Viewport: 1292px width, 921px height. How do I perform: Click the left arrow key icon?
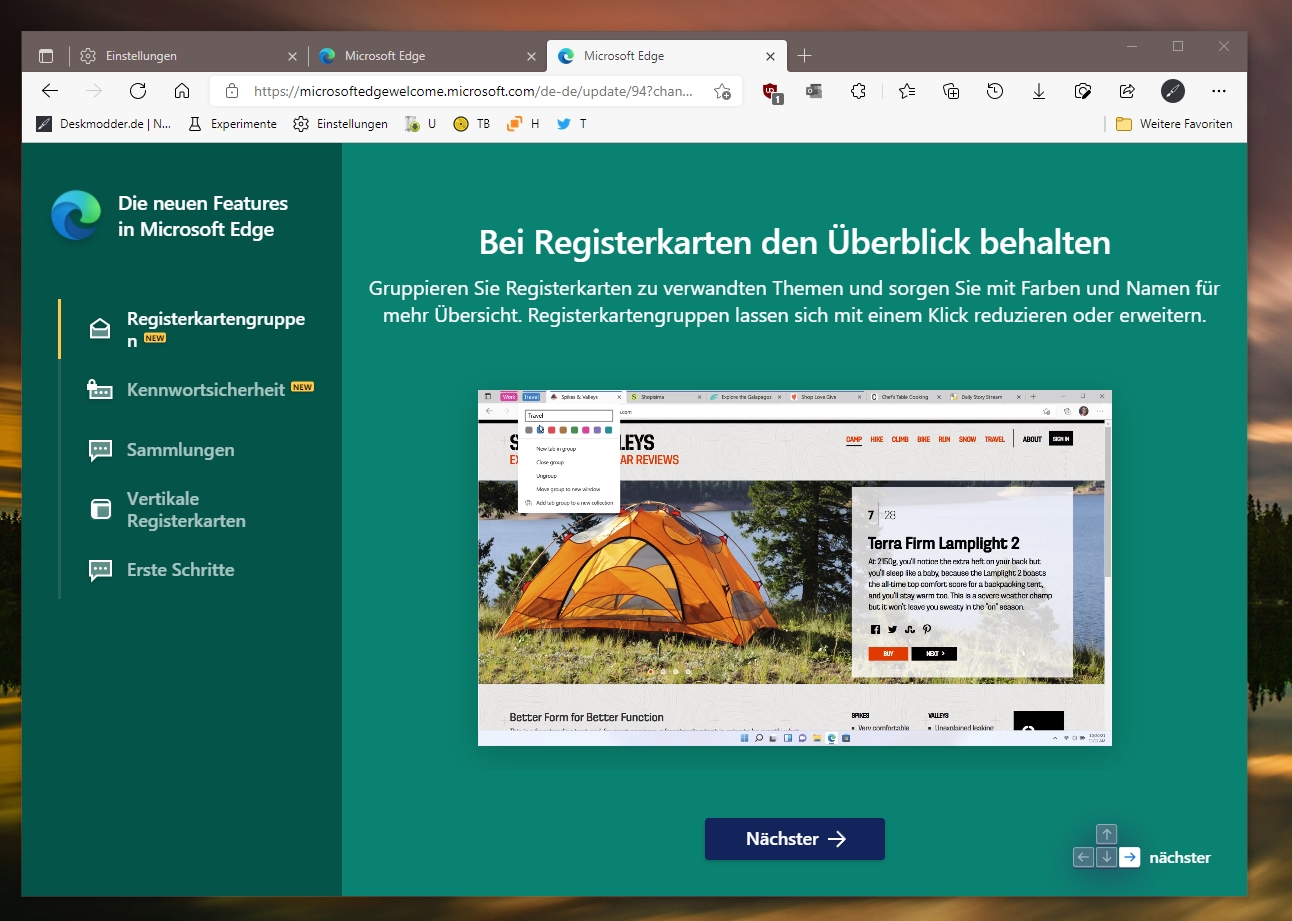coord(1082,857)
